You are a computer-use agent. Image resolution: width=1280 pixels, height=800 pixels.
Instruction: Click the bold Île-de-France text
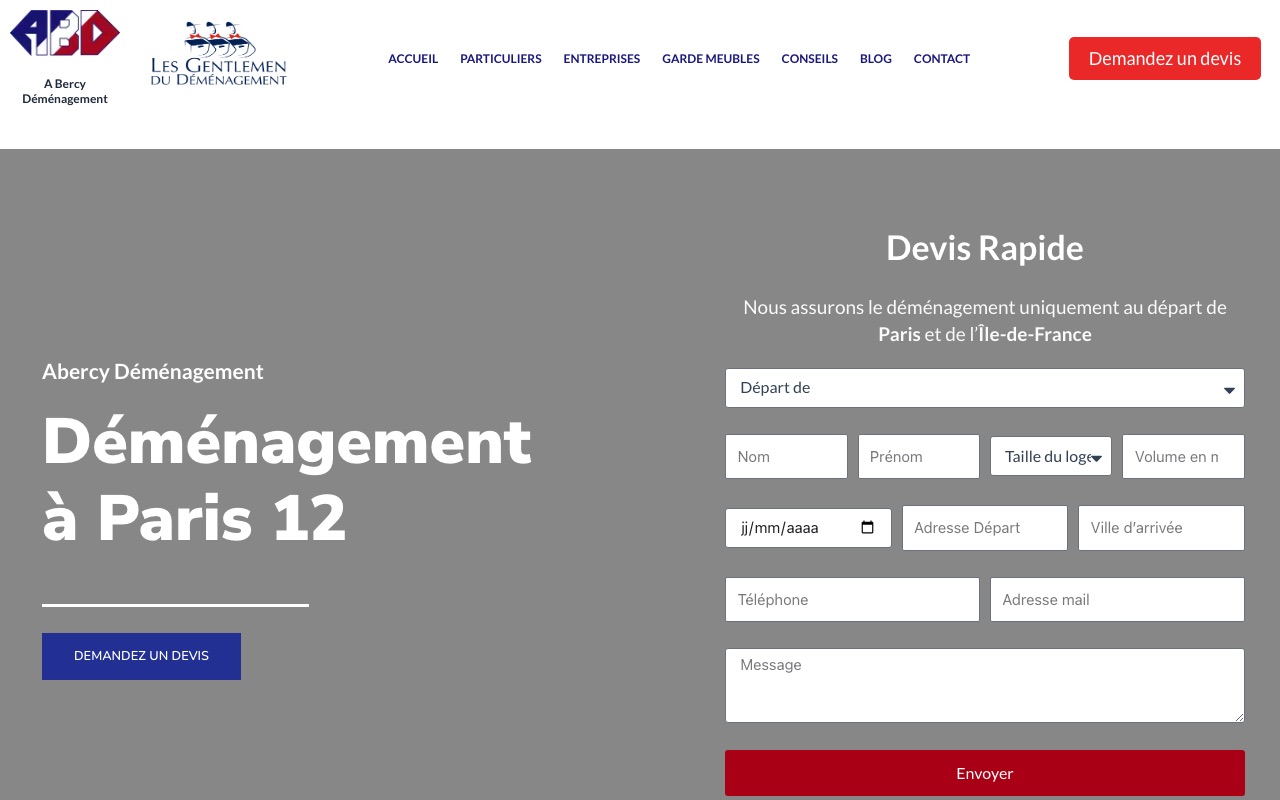click(x=1035, y=334)
